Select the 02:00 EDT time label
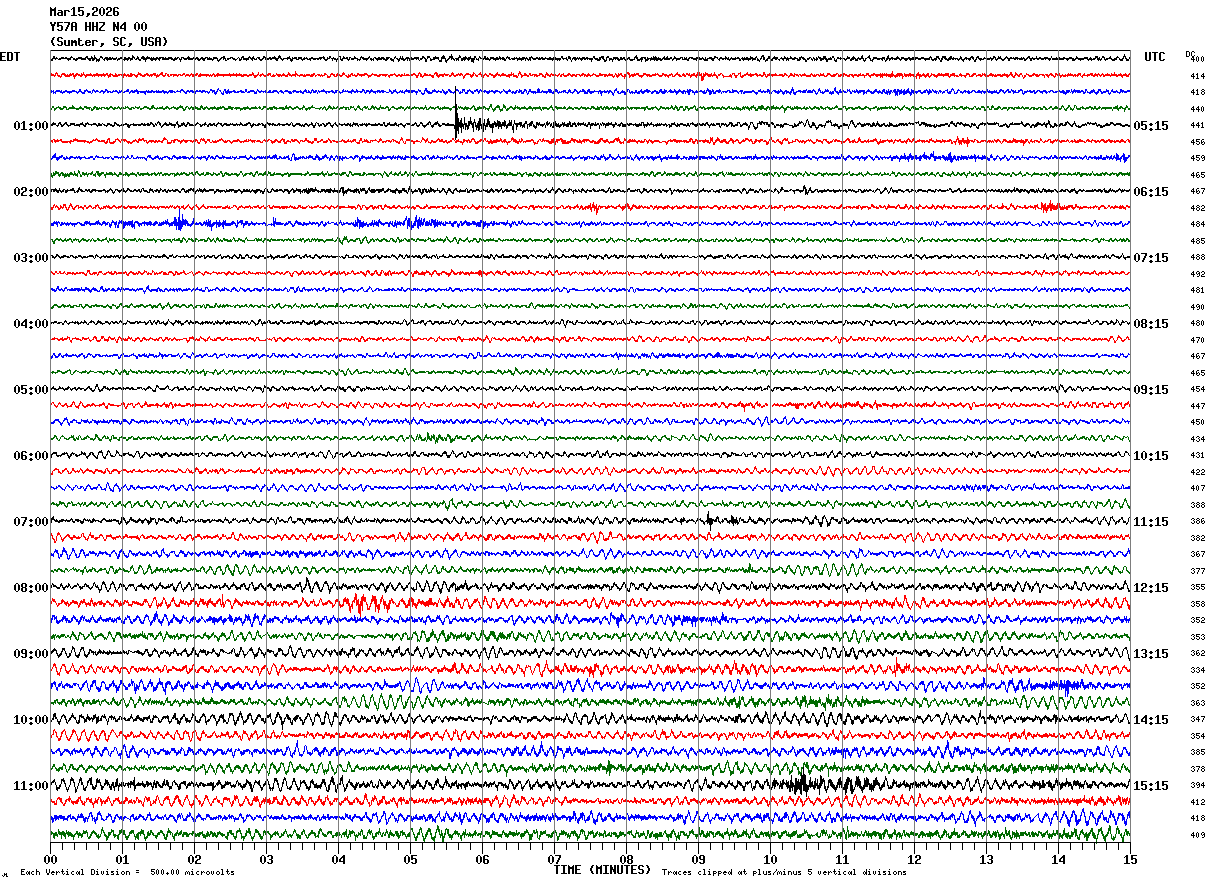 click(31, 192)
